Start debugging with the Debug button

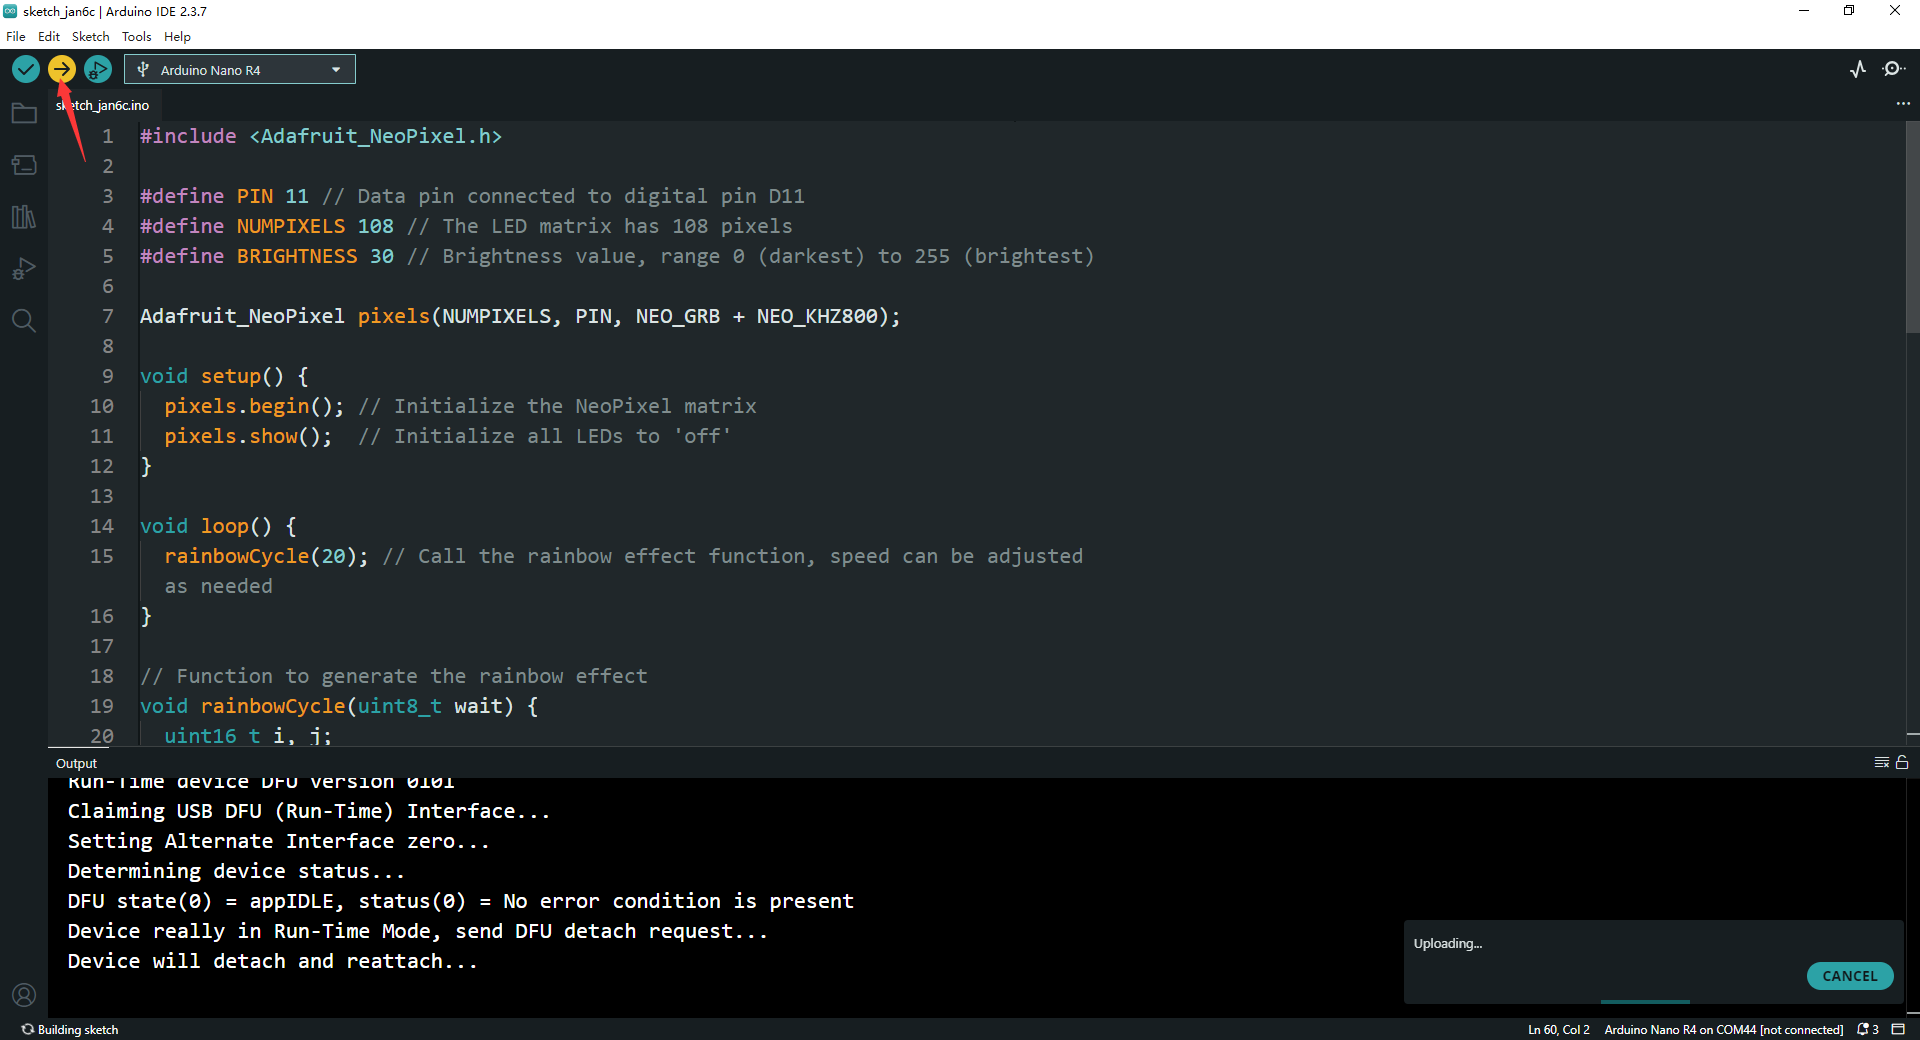click(x=98, y=69)
